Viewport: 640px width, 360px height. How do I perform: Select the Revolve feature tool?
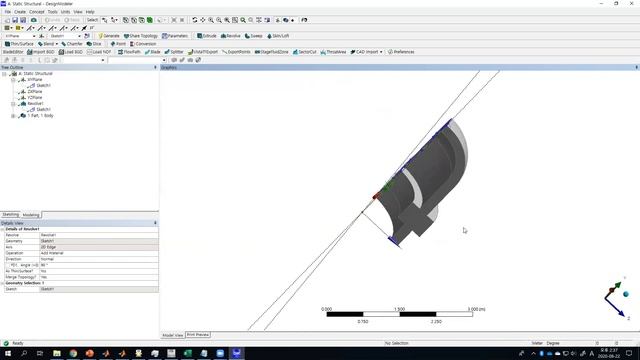(x=231, y=36)
